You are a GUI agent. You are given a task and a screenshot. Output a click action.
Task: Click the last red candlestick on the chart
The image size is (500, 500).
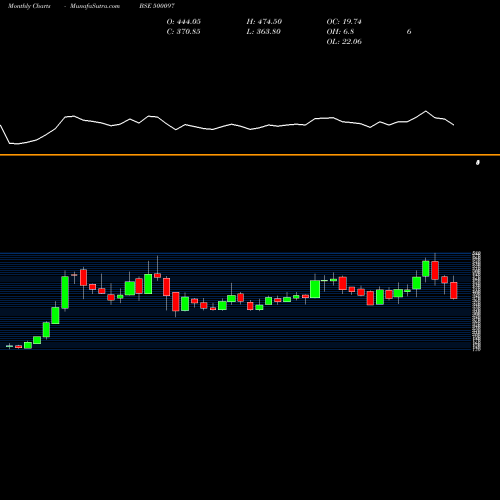point(454,290)
